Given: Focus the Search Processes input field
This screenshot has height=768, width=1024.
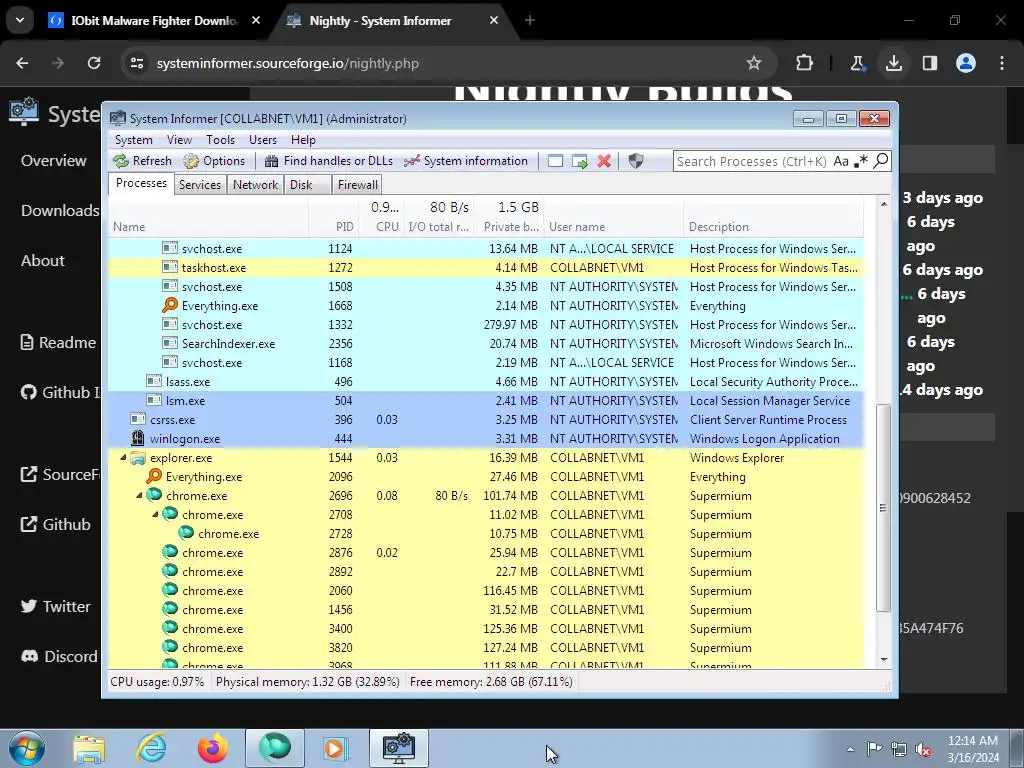Looking at the screenshot, I should point(752,161).
